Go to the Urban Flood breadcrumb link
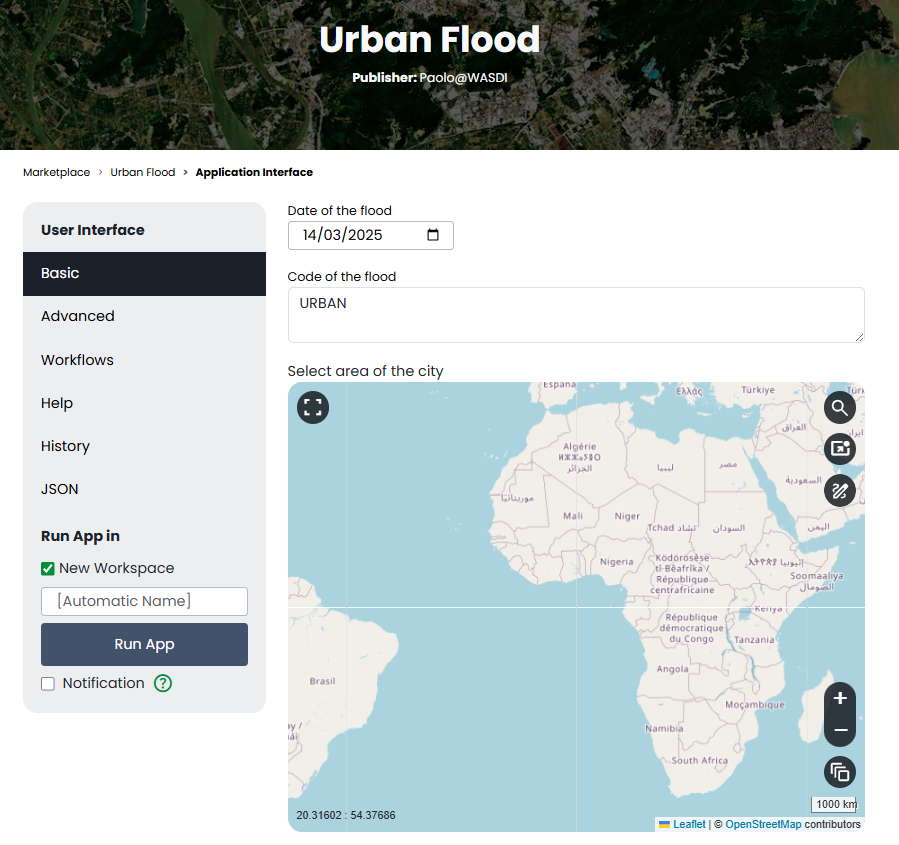 143,173
